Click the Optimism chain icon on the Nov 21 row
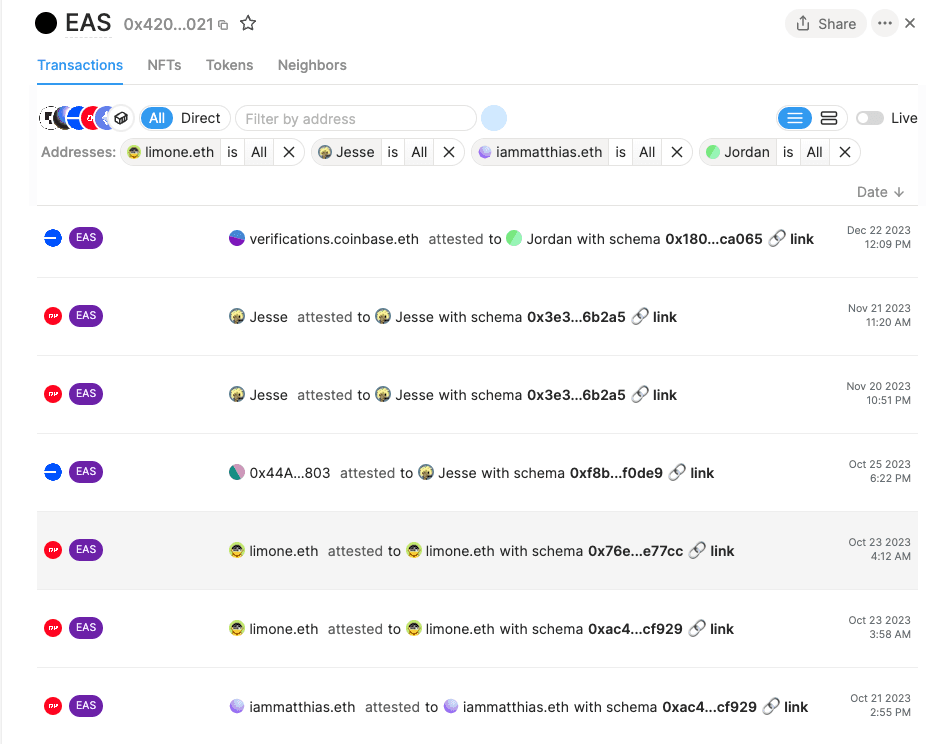This screenshot has width=952, height=744. (53, 316)
